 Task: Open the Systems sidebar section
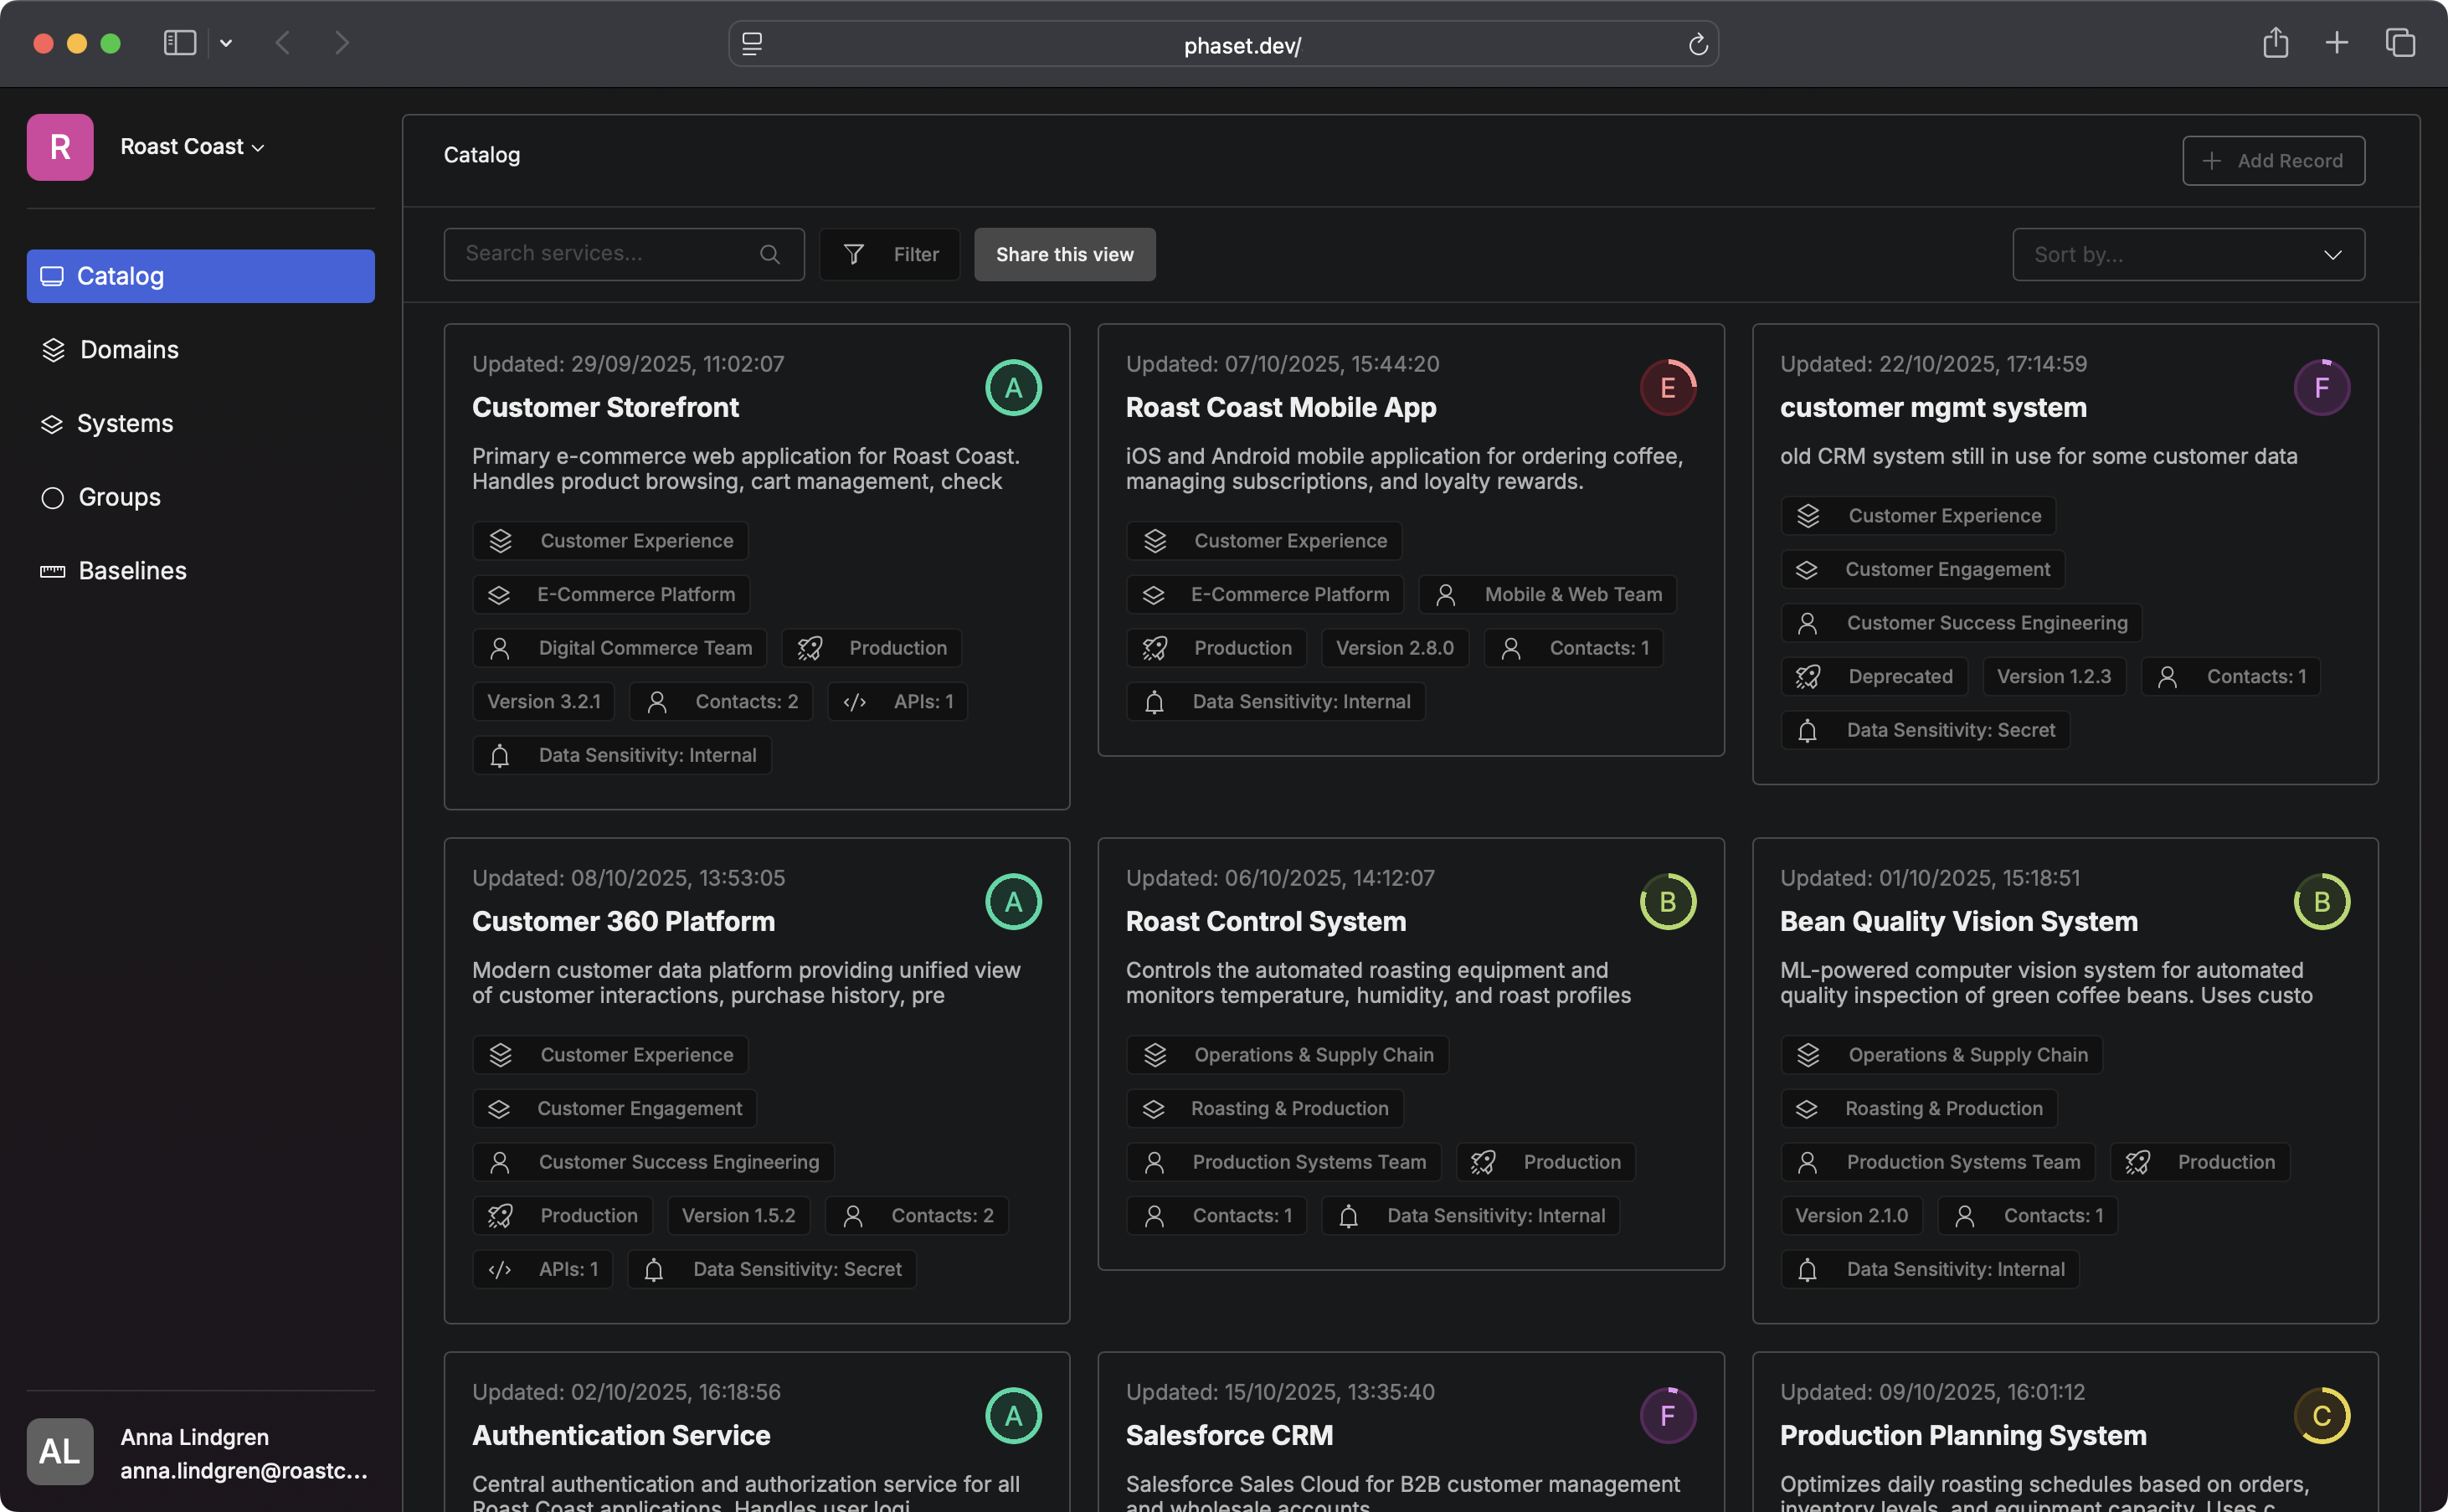tap(124, 423)
